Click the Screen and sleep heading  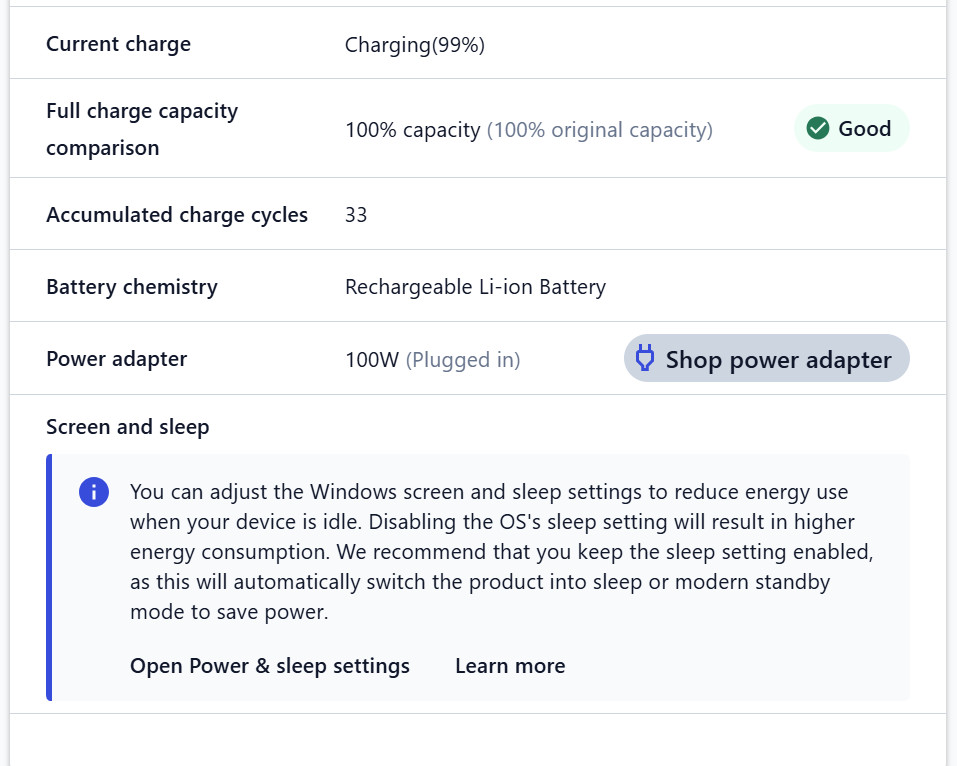(128, 427)
